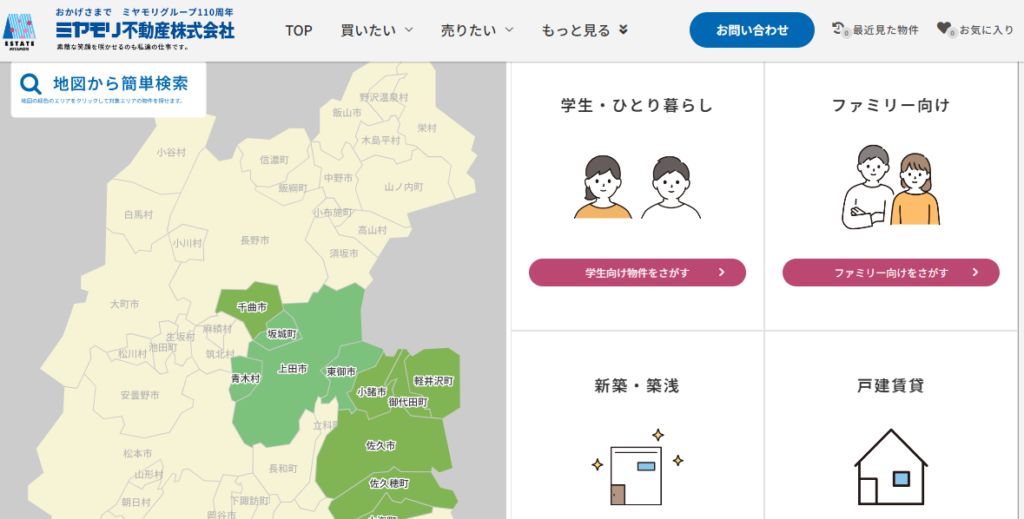The height and width of the screenshot is (519, 1024).
Task: Click the favorites heart icon
Action: pos(944,30)
